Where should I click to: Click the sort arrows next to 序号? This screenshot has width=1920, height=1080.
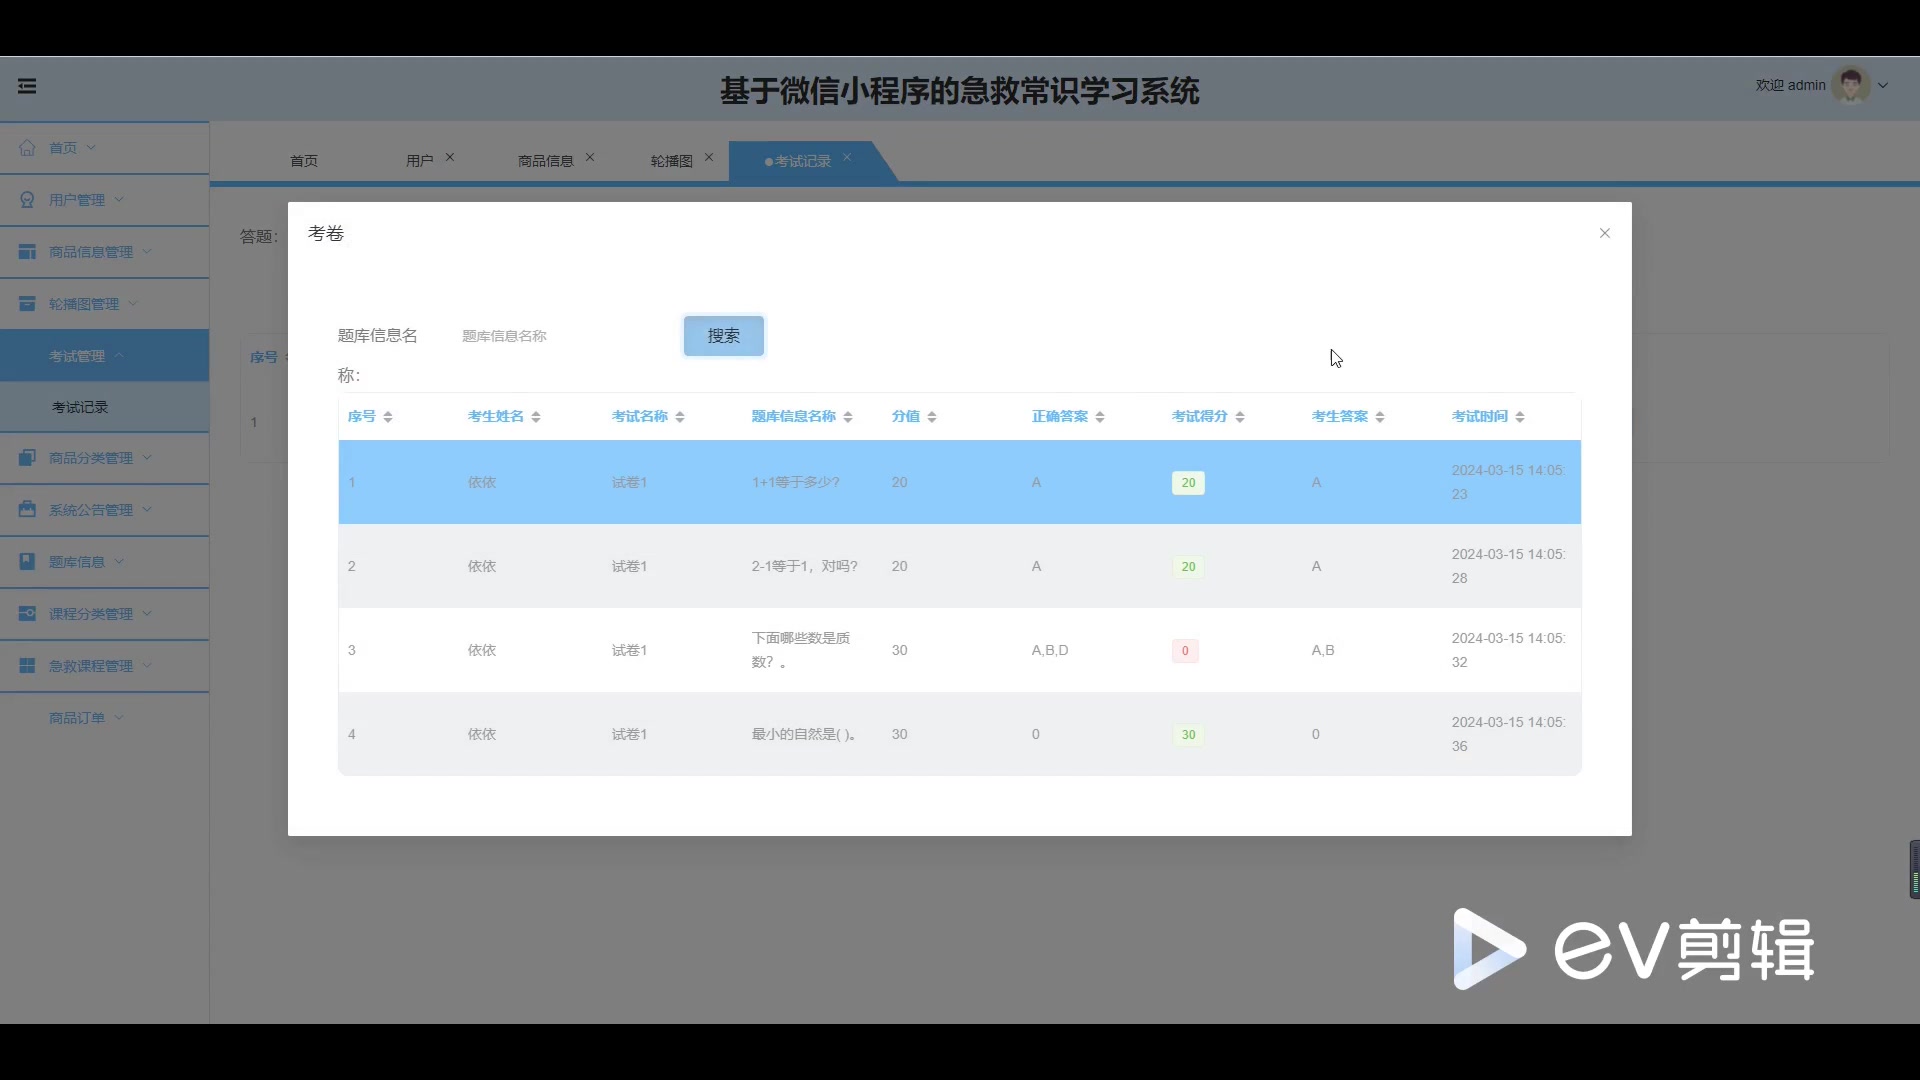point(388,417)
